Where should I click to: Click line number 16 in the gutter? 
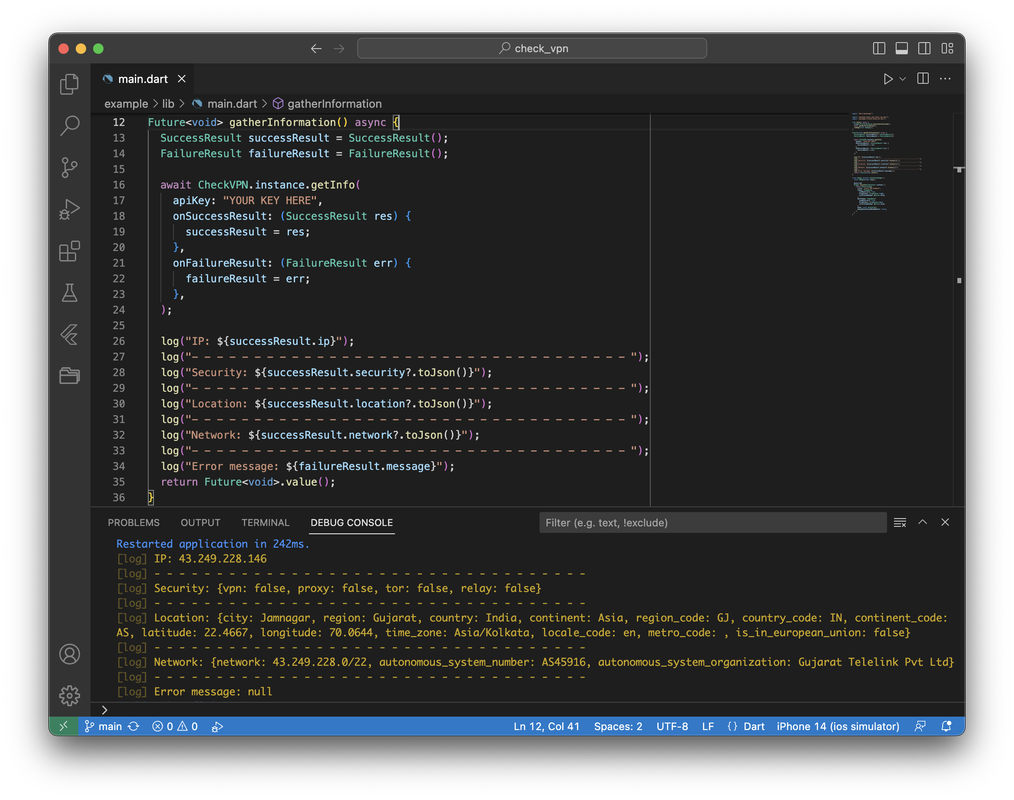pos(118,185)
